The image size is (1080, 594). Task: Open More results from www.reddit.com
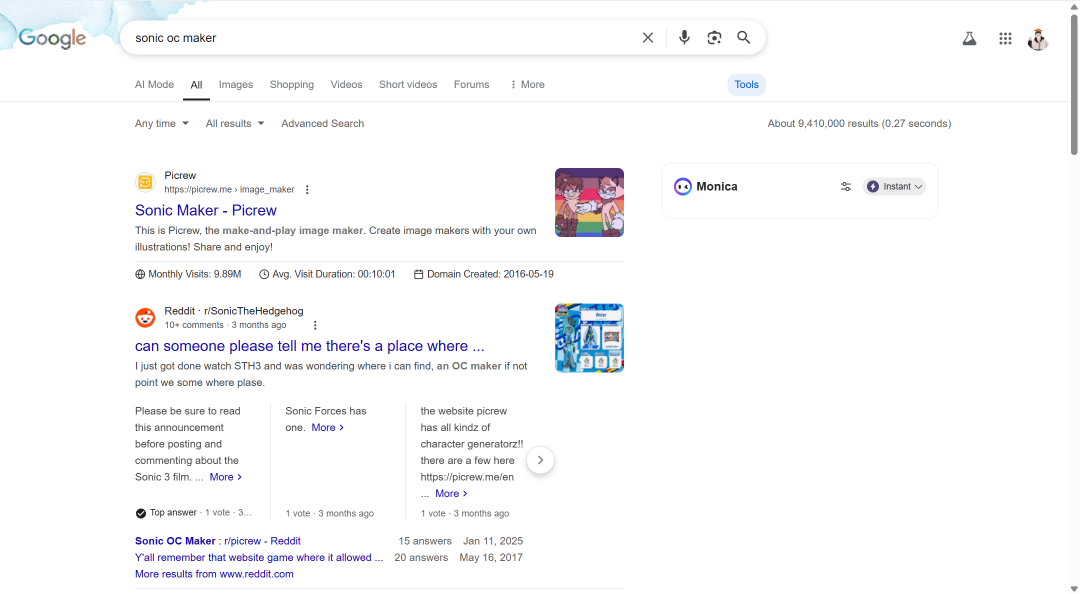[214, 574]
